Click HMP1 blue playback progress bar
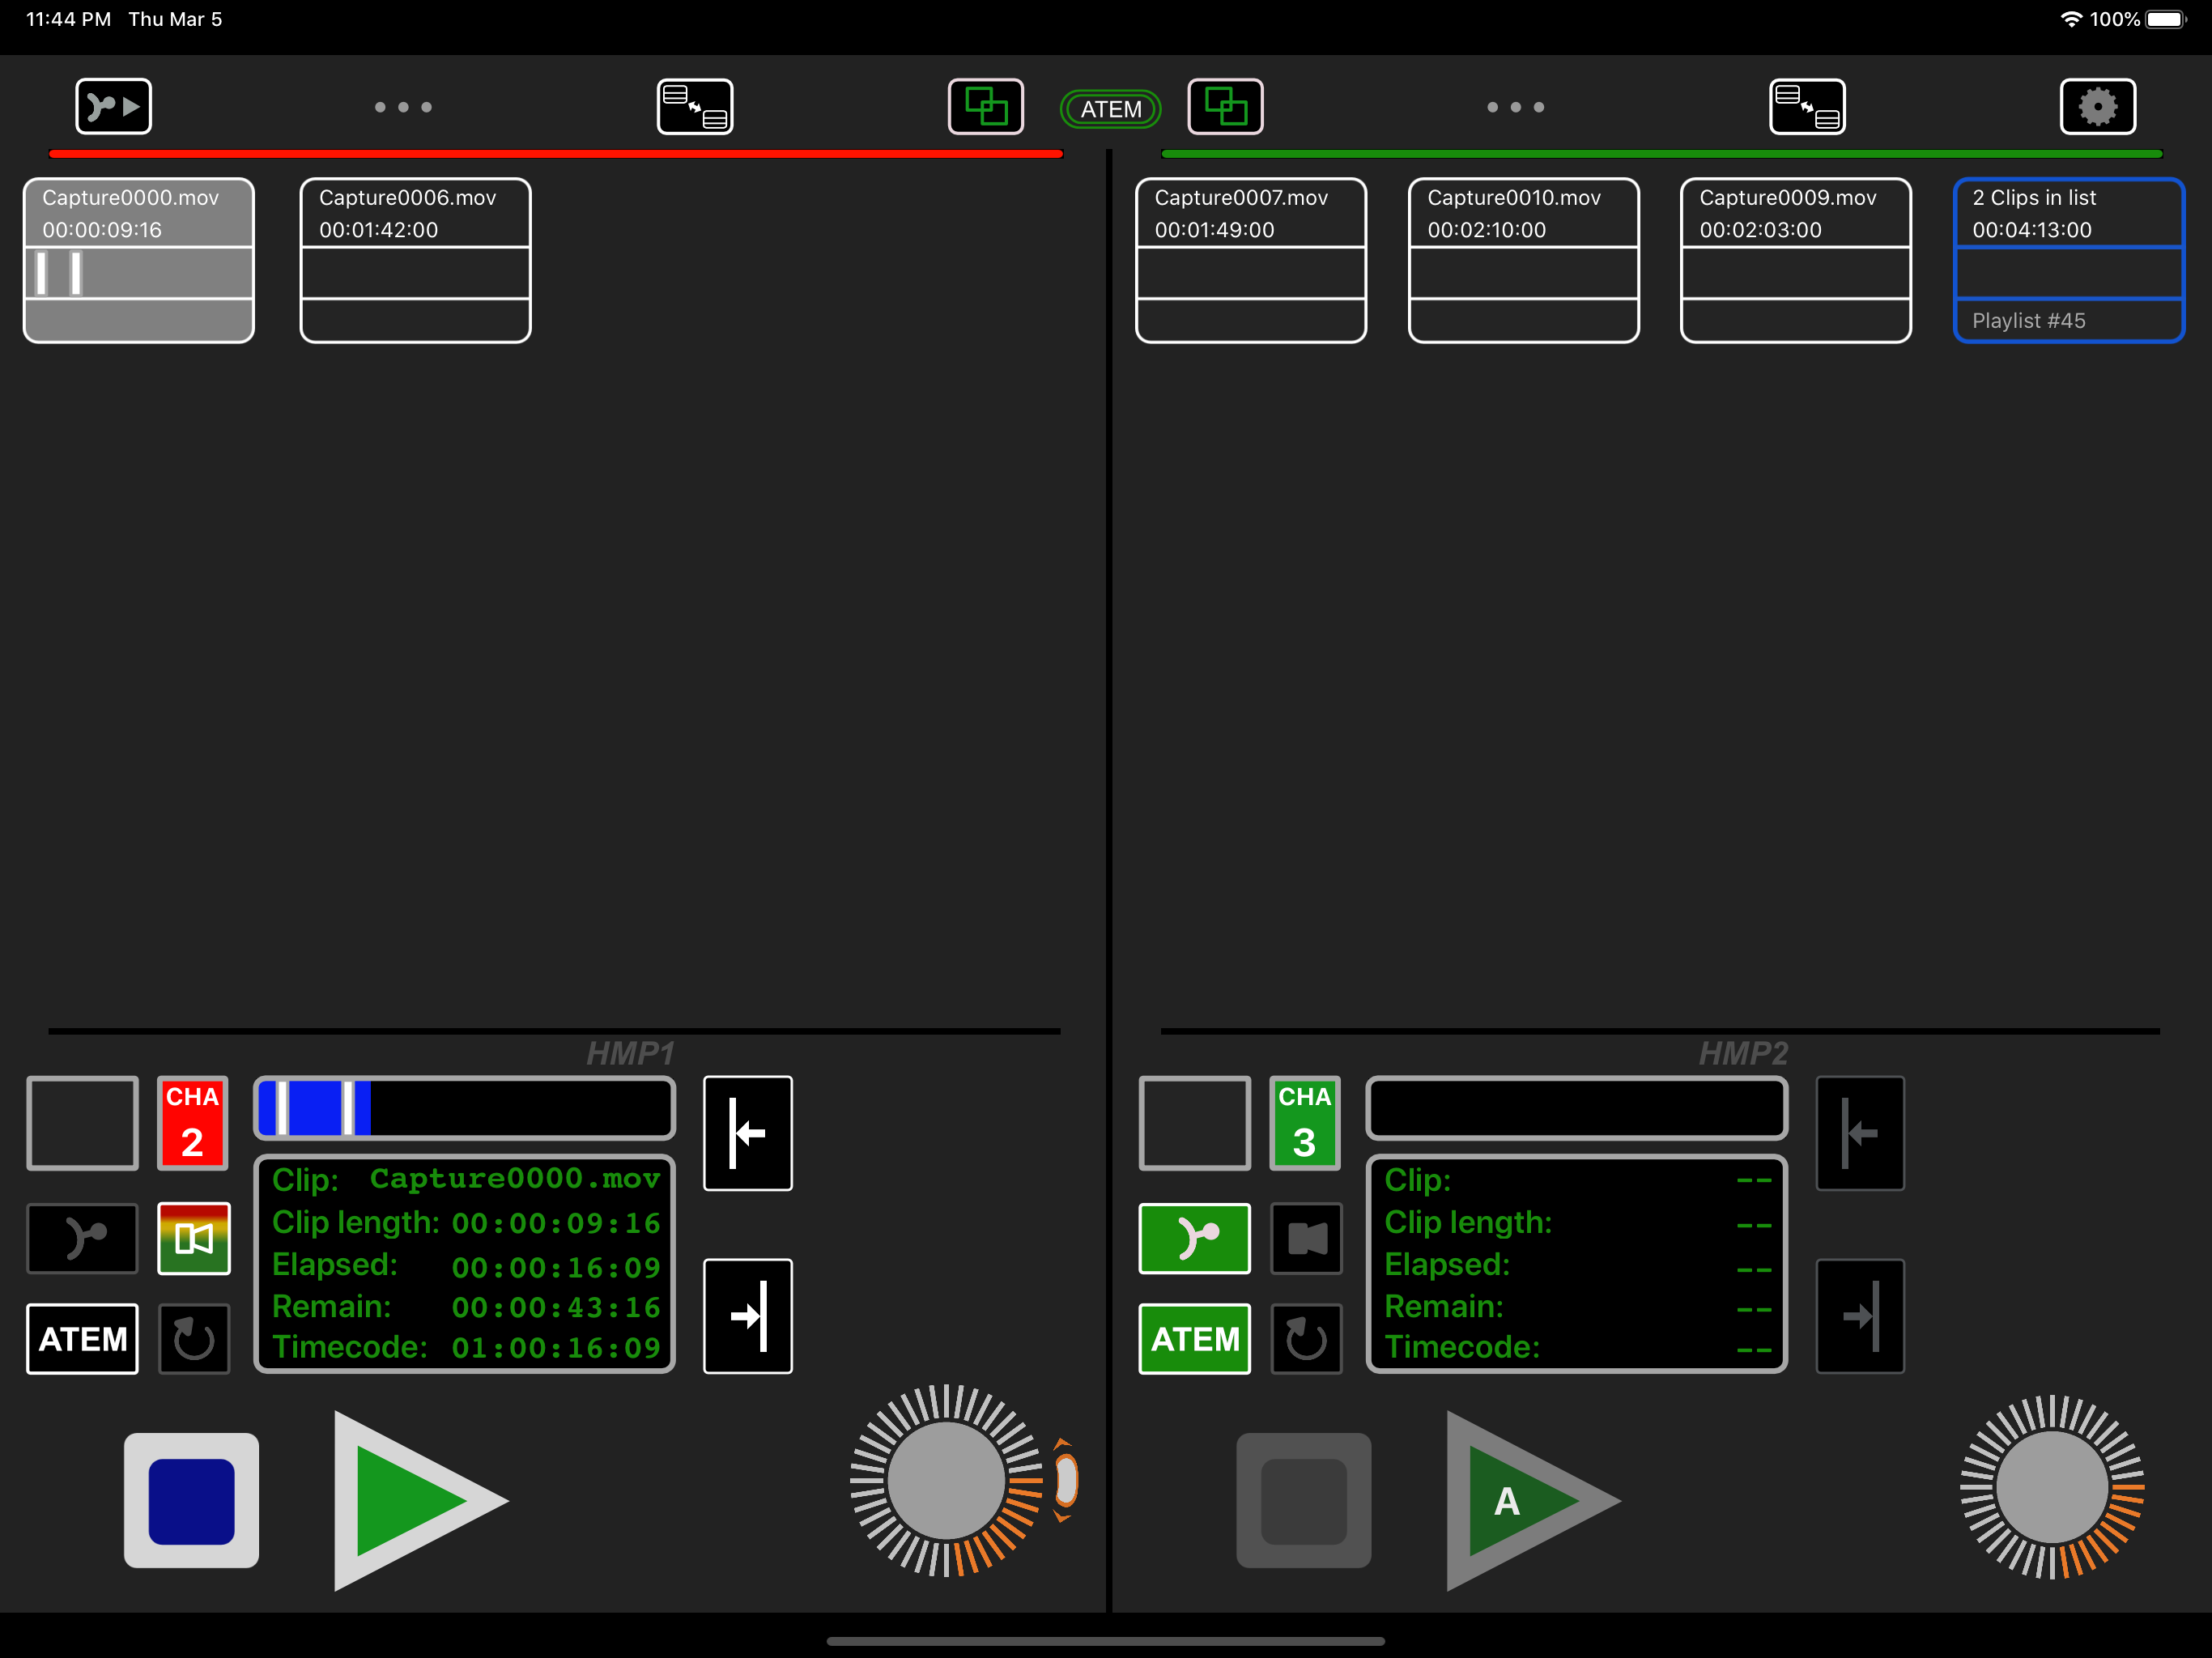The height and width of the screenshot is (1658, 2212). point(464,1108)
